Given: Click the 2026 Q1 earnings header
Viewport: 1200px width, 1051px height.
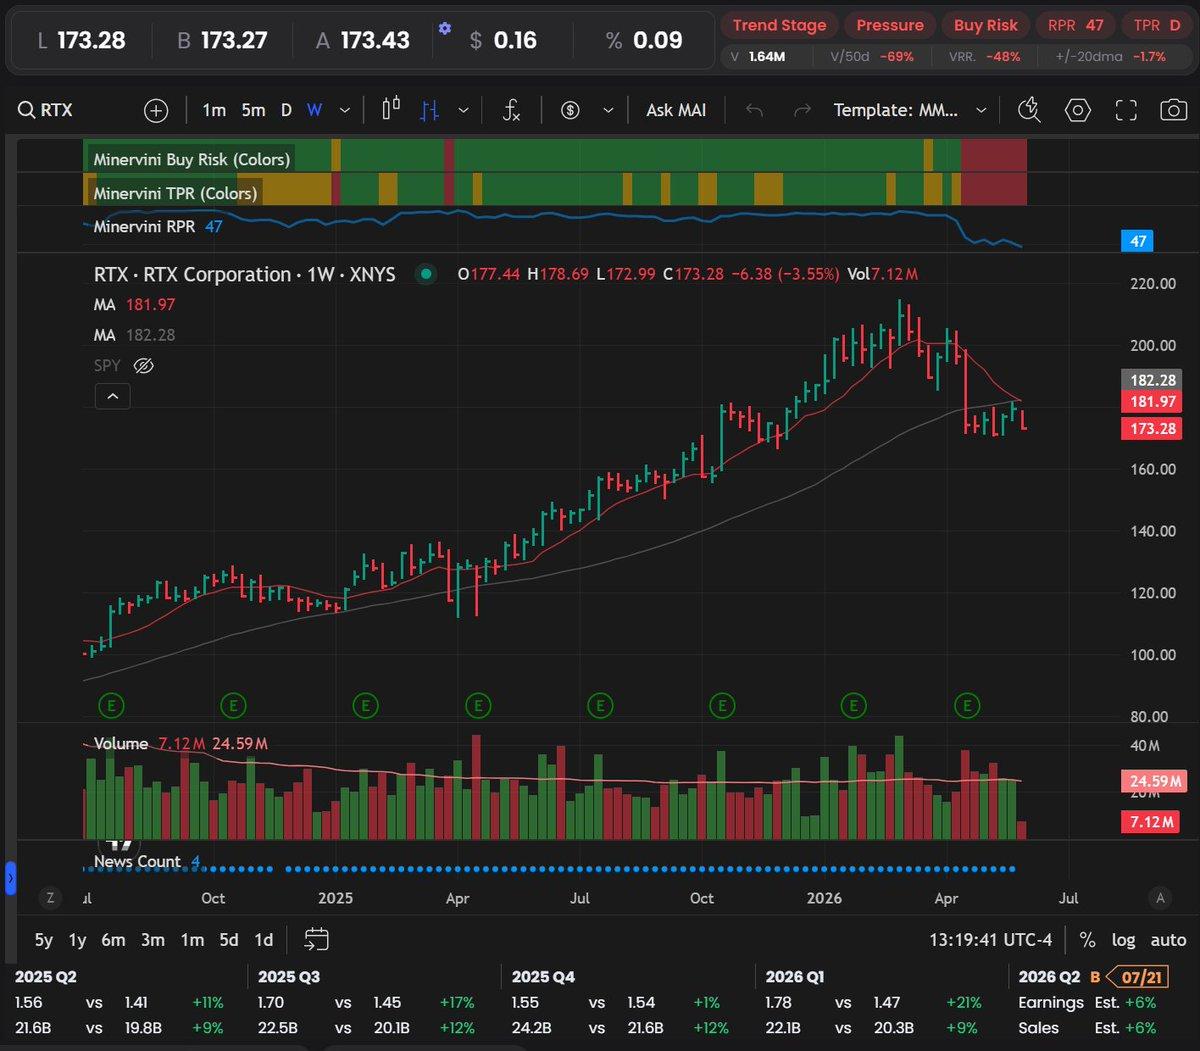Looking at the screenshot, I should coord(797,977).
